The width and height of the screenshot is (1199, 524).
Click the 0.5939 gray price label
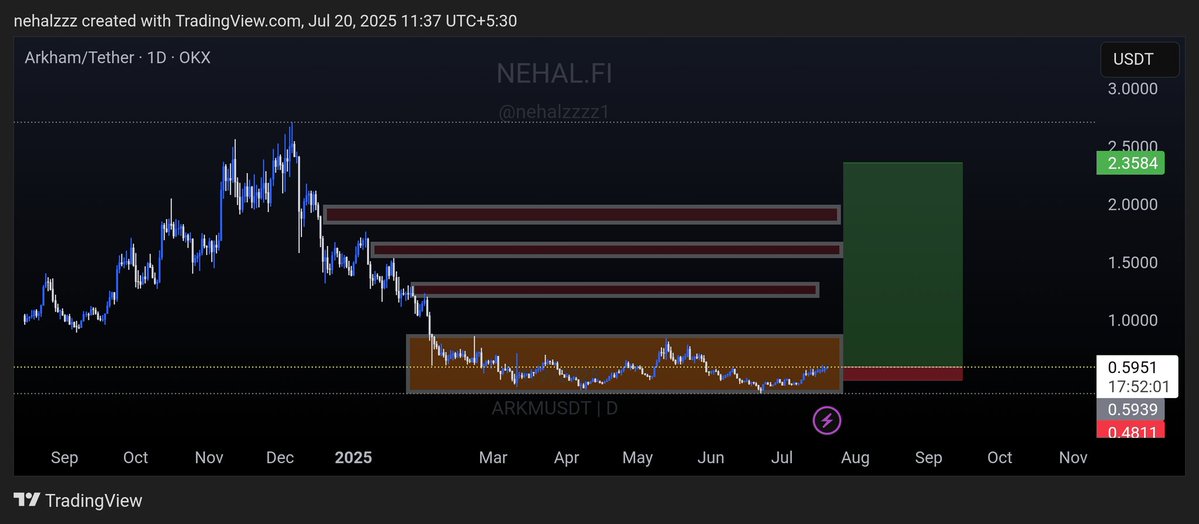click(x=1129, y=409)
